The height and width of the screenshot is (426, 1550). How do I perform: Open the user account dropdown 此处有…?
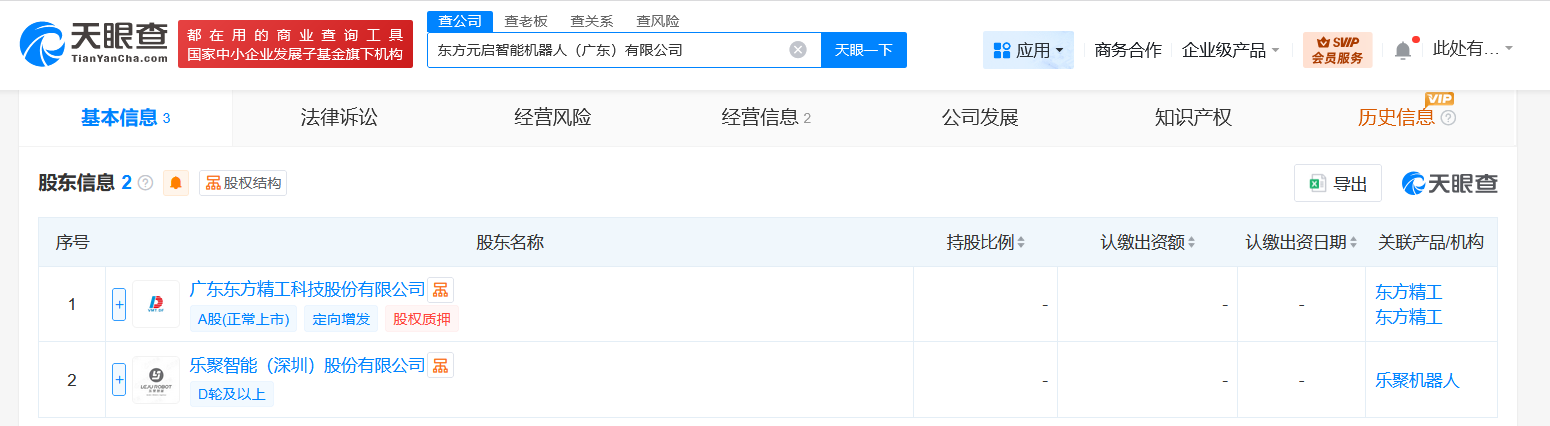point(1472,48)
